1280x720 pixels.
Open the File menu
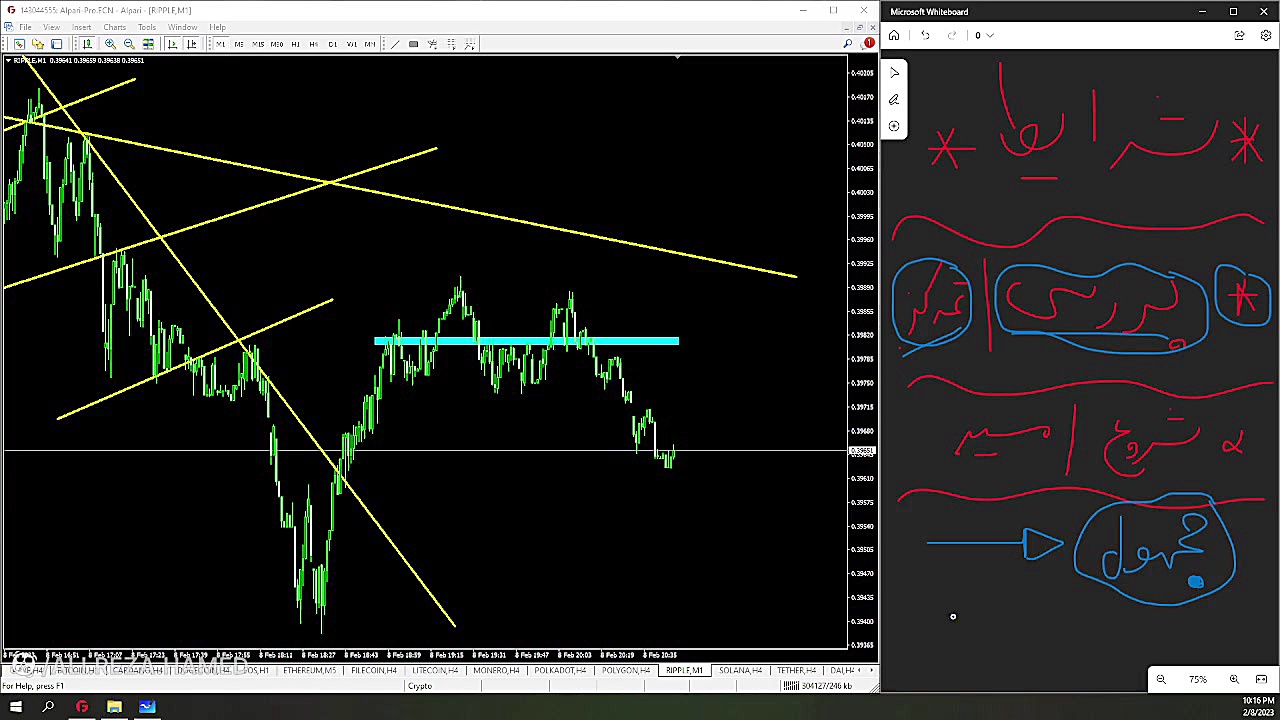[25, 27]
